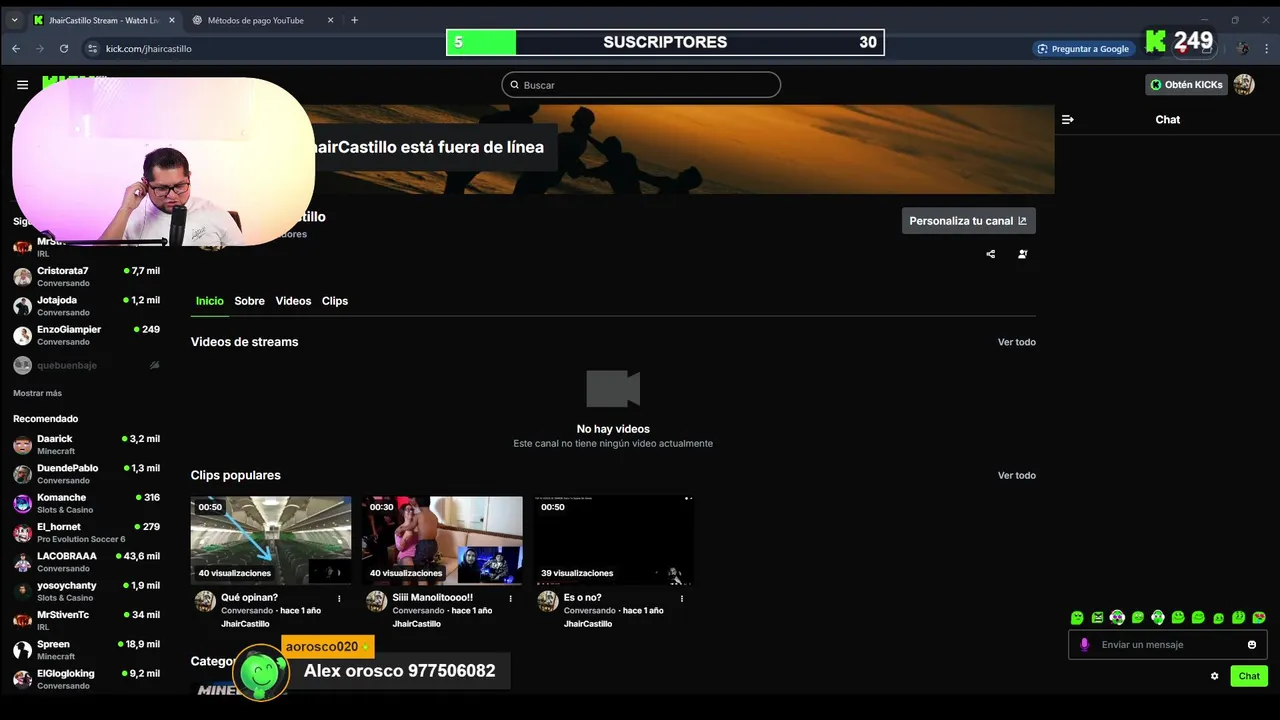The height and width of the screenshot is (720, 1280).
Task: Click the Qué opinan? clip title
Action: 249,598
